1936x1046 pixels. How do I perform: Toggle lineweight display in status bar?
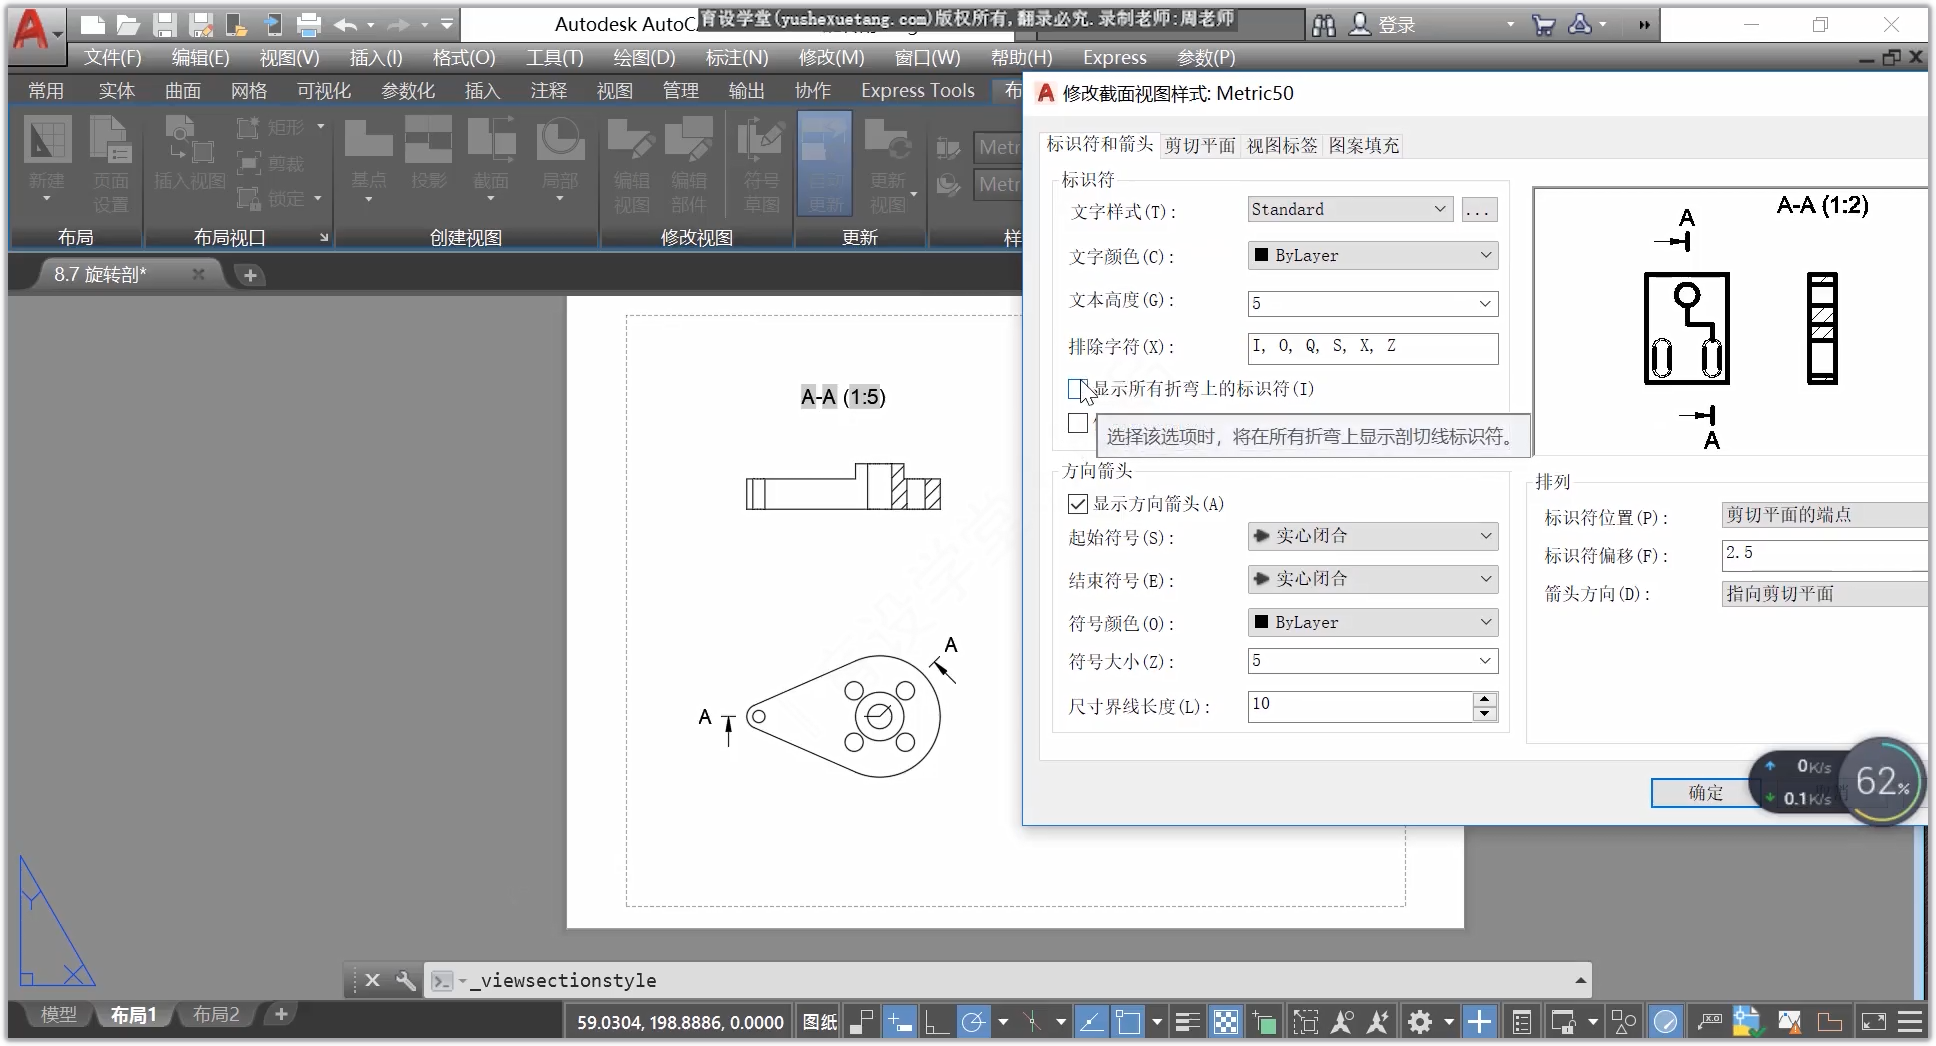click(1187, 1022)
